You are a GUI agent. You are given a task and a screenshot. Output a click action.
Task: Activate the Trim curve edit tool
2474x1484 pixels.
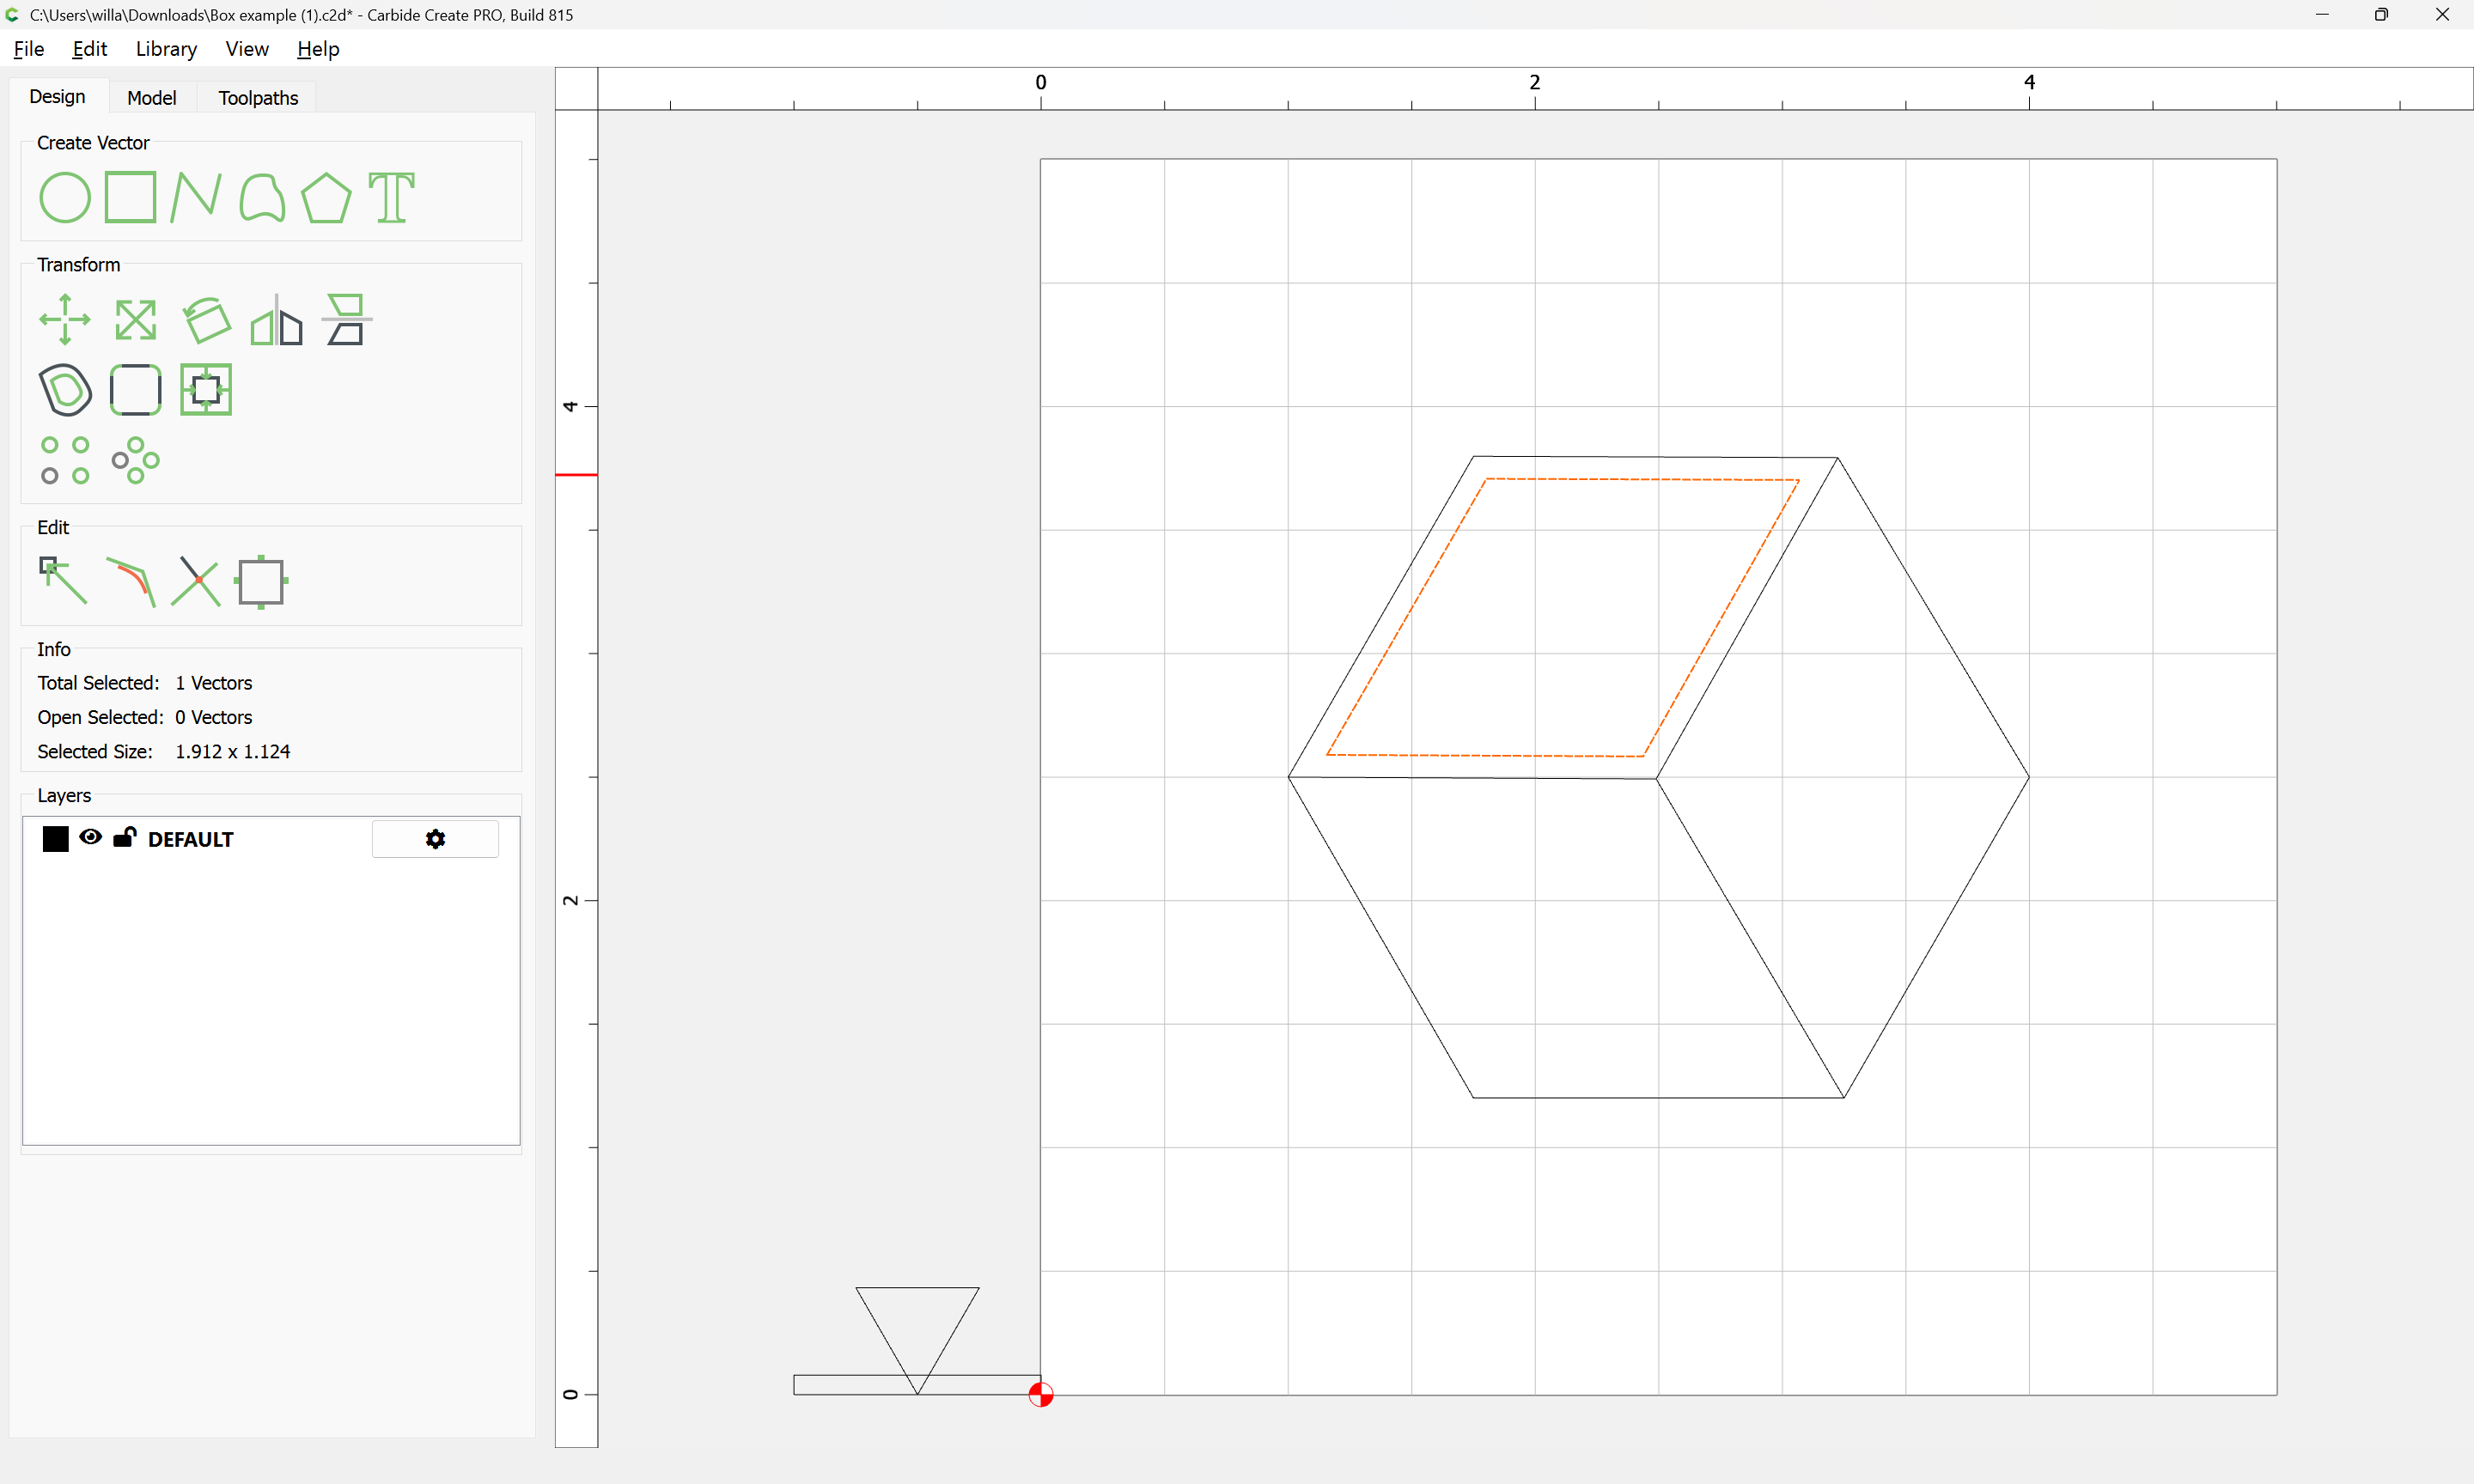pos(130,581)
